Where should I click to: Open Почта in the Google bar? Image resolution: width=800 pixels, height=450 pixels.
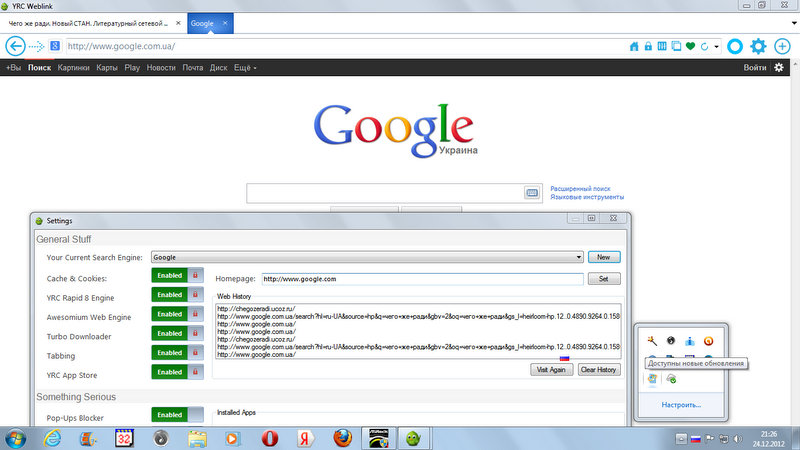[193, 67]
